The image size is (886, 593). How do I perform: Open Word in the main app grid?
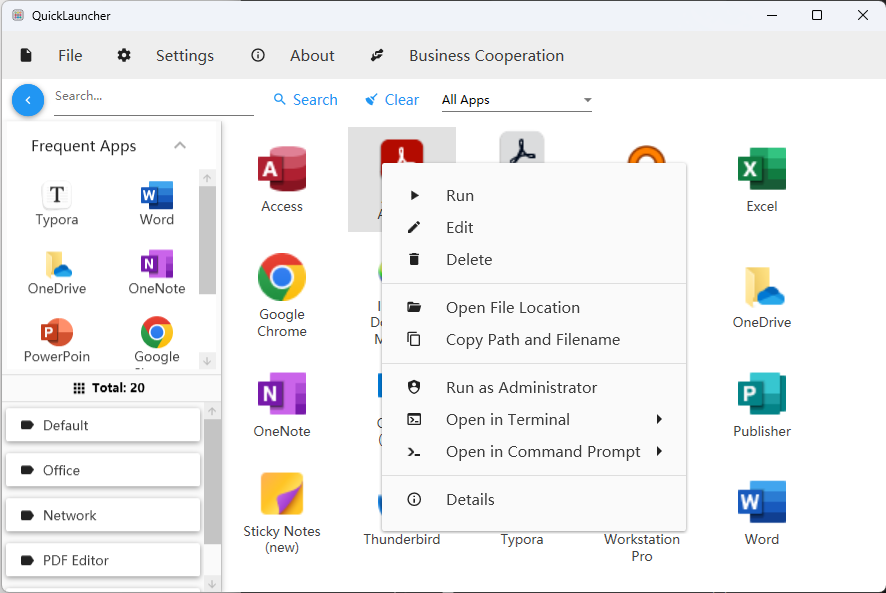pos(762,513)
